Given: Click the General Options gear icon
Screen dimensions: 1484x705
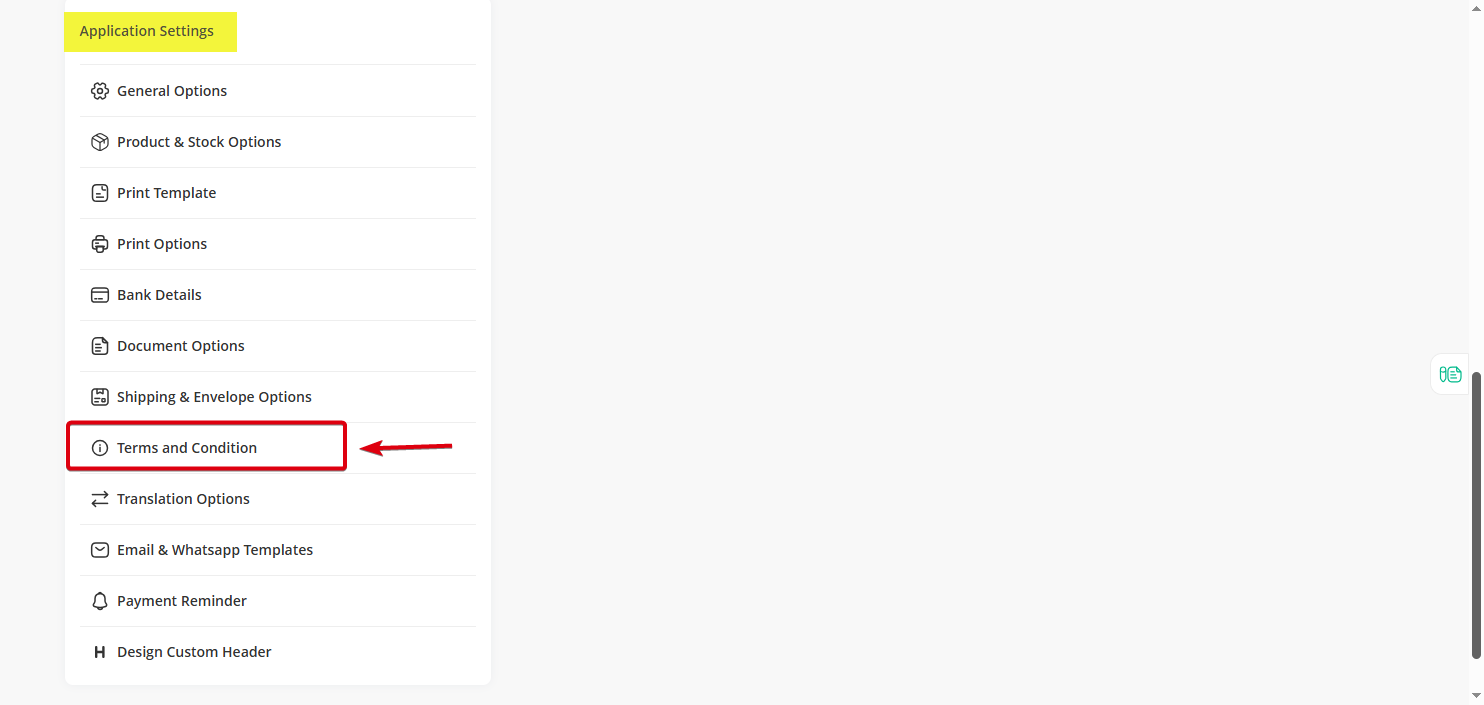Looking at the screenshot, I should pyautogui.click(x=99, y=91).
